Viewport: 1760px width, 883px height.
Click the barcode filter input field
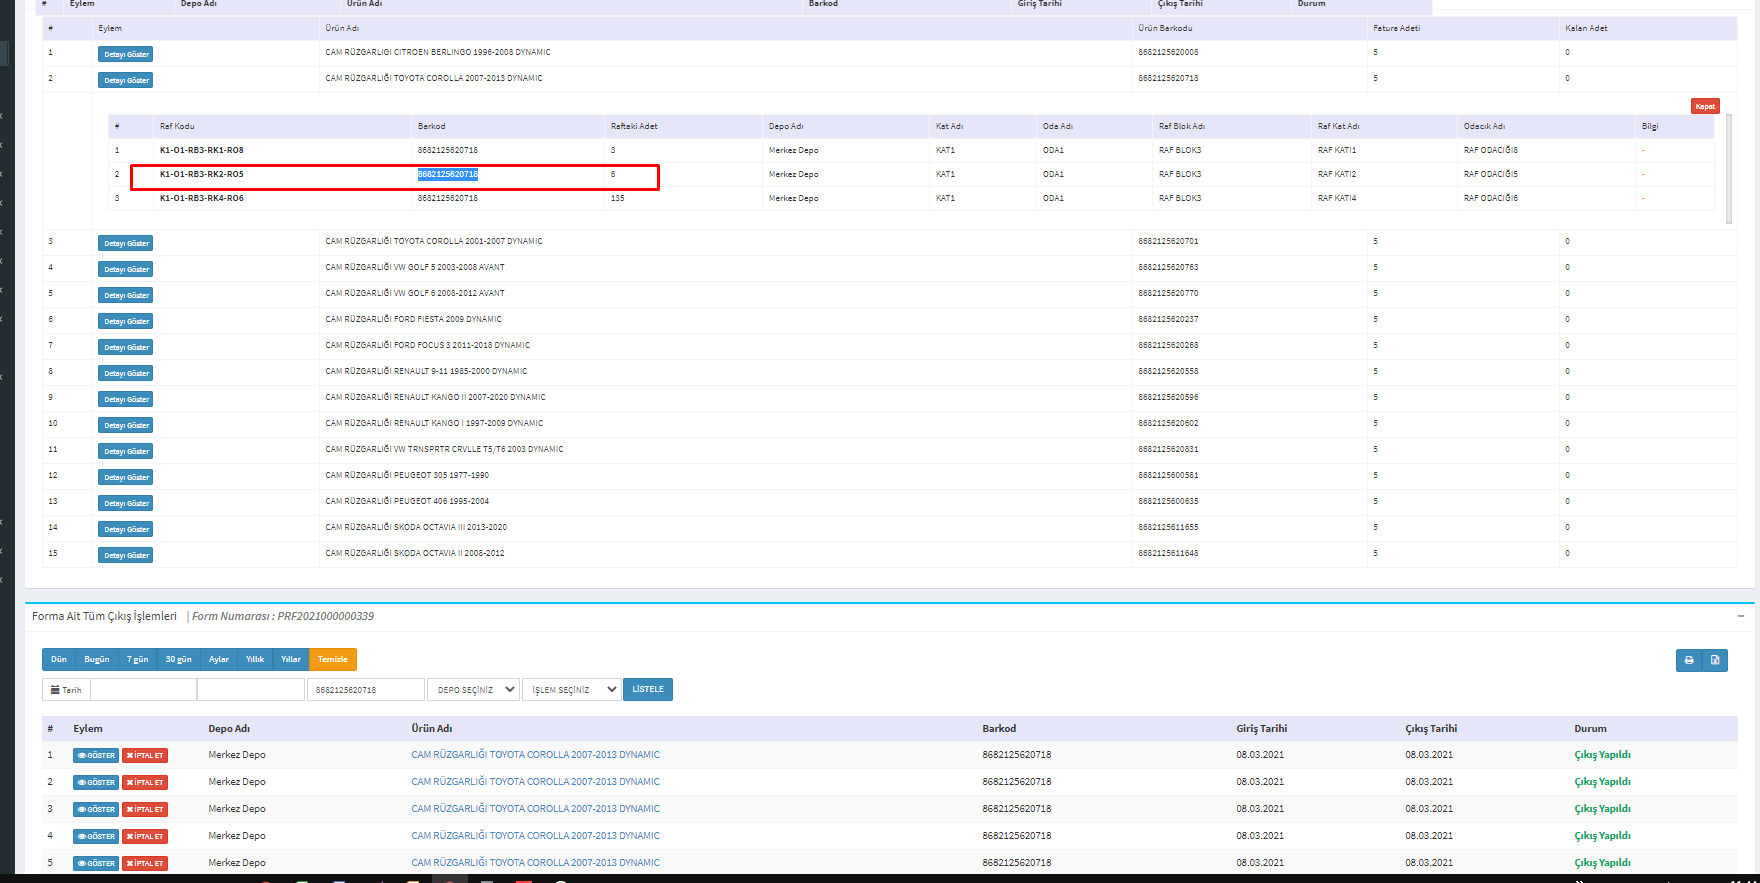365,690
